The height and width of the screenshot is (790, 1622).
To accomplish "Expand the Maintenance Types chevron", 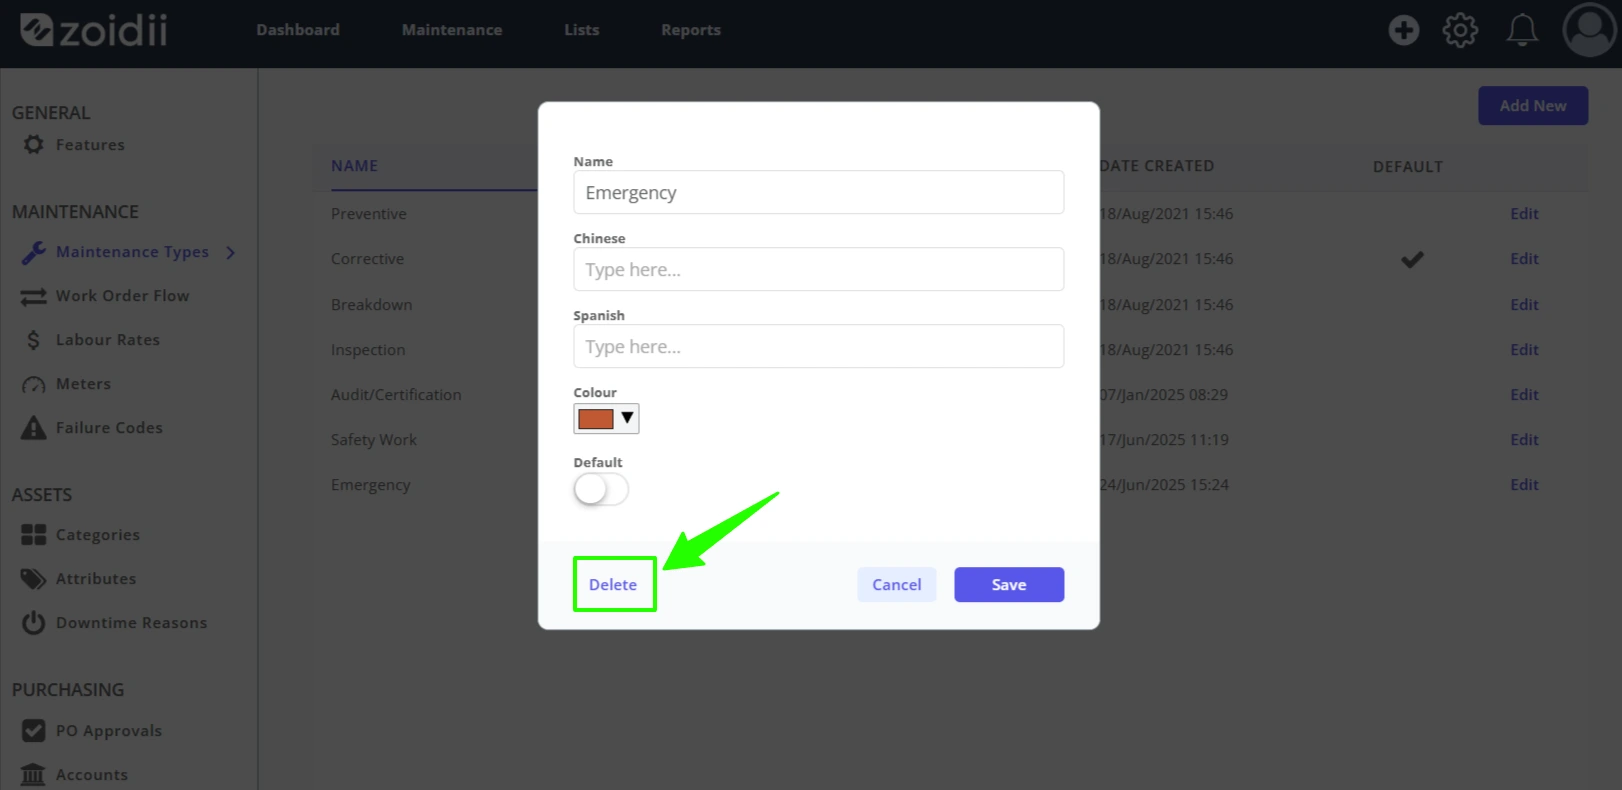I will coord(231,252).
